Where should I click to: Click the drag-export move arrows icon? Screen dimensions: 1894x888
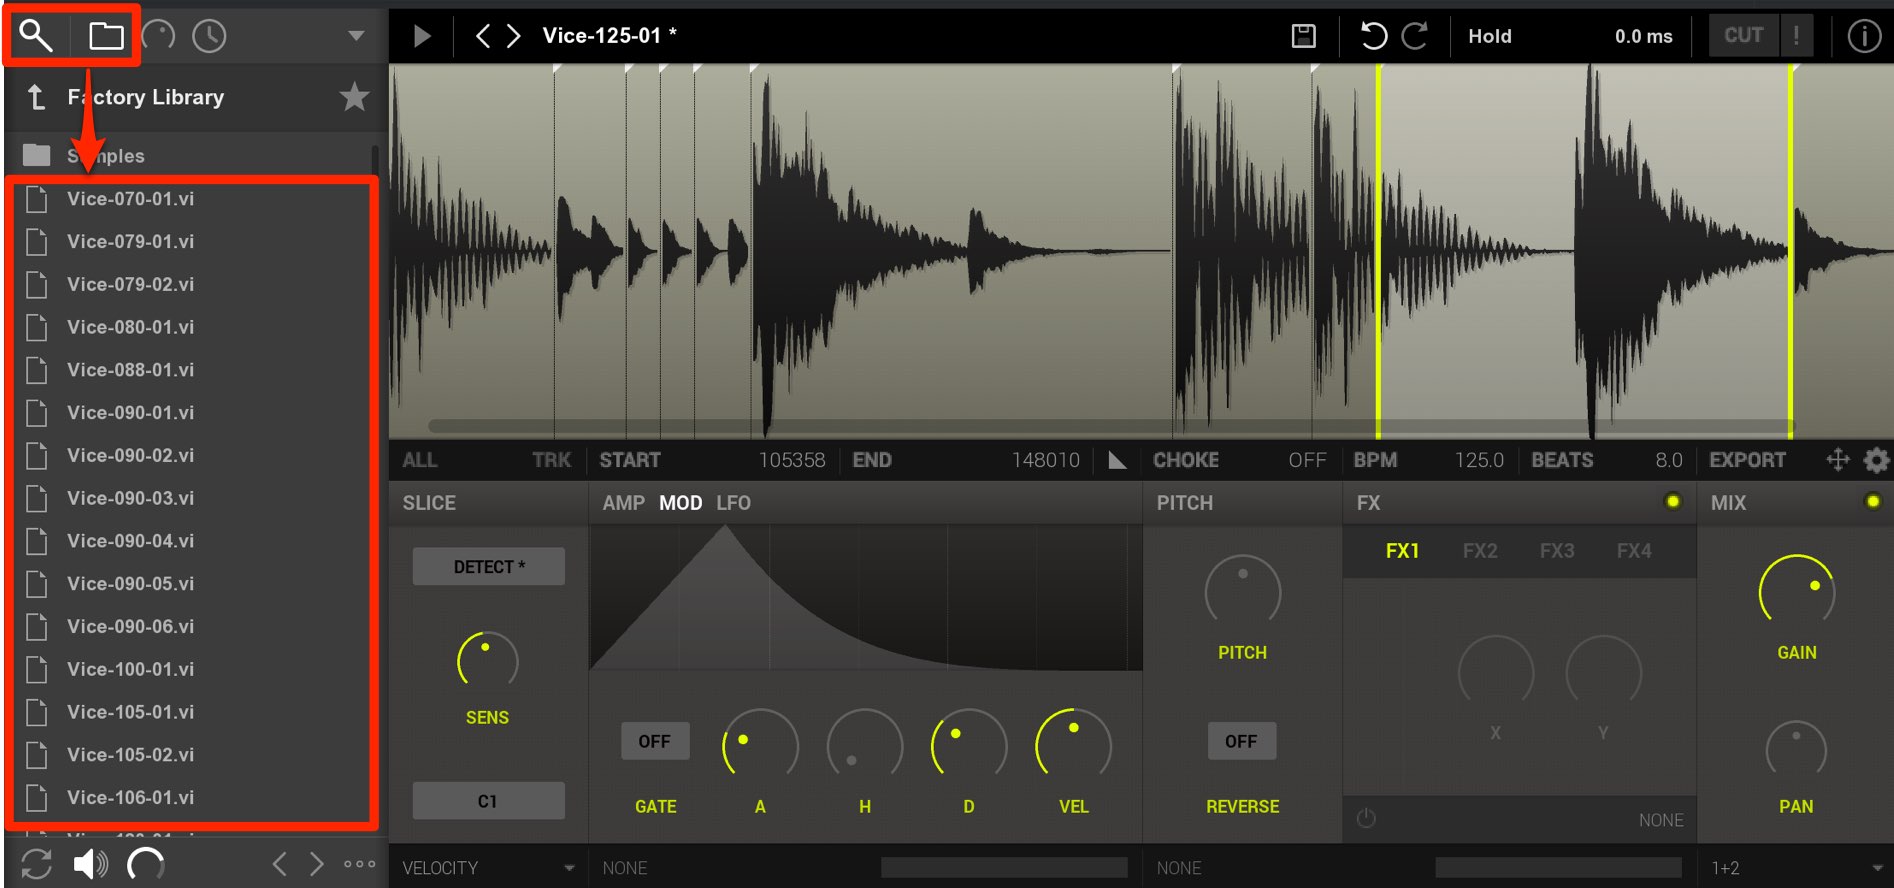[x=1838, y=460]
